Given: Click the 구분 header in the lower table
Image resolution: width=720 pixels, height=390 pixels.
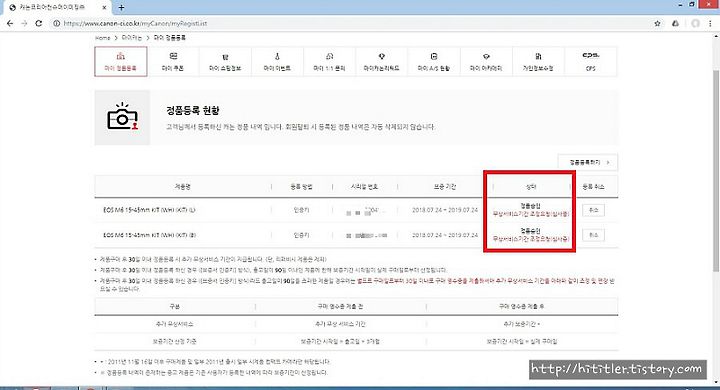Looking at the screenshot, I should pos(174,306).
